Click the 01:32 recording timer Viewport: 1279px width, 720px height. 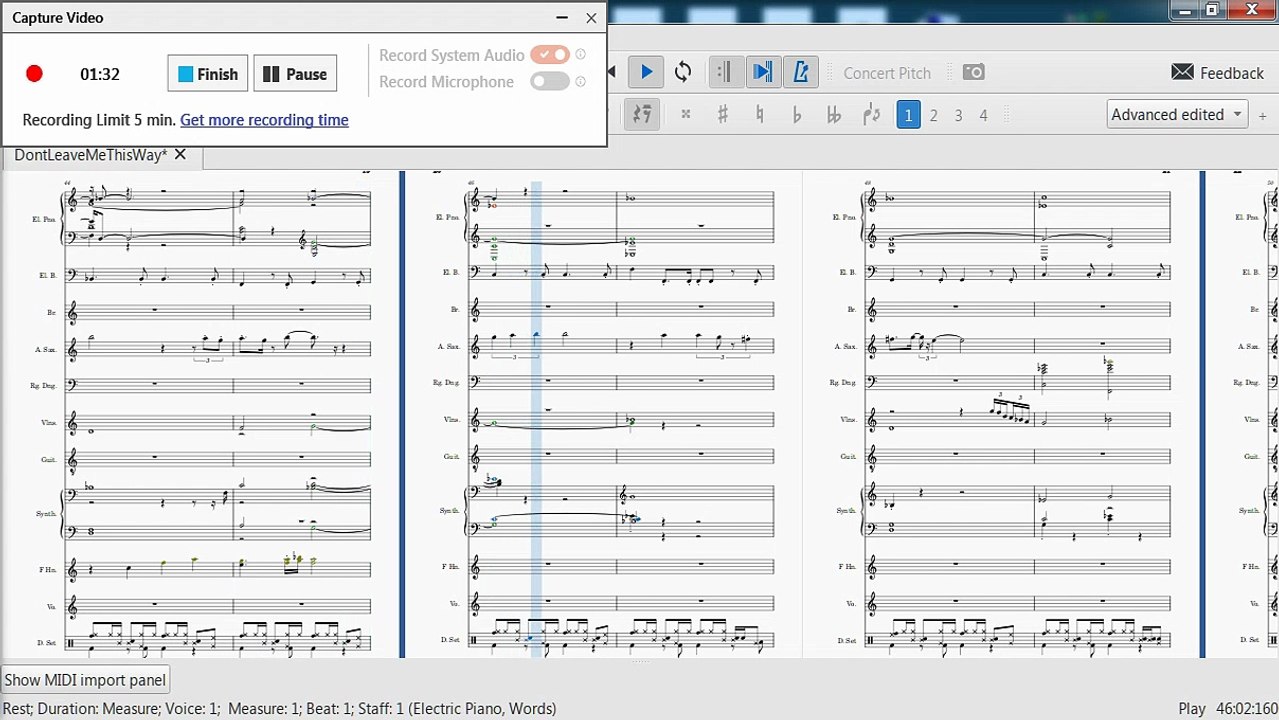[100, 74]
